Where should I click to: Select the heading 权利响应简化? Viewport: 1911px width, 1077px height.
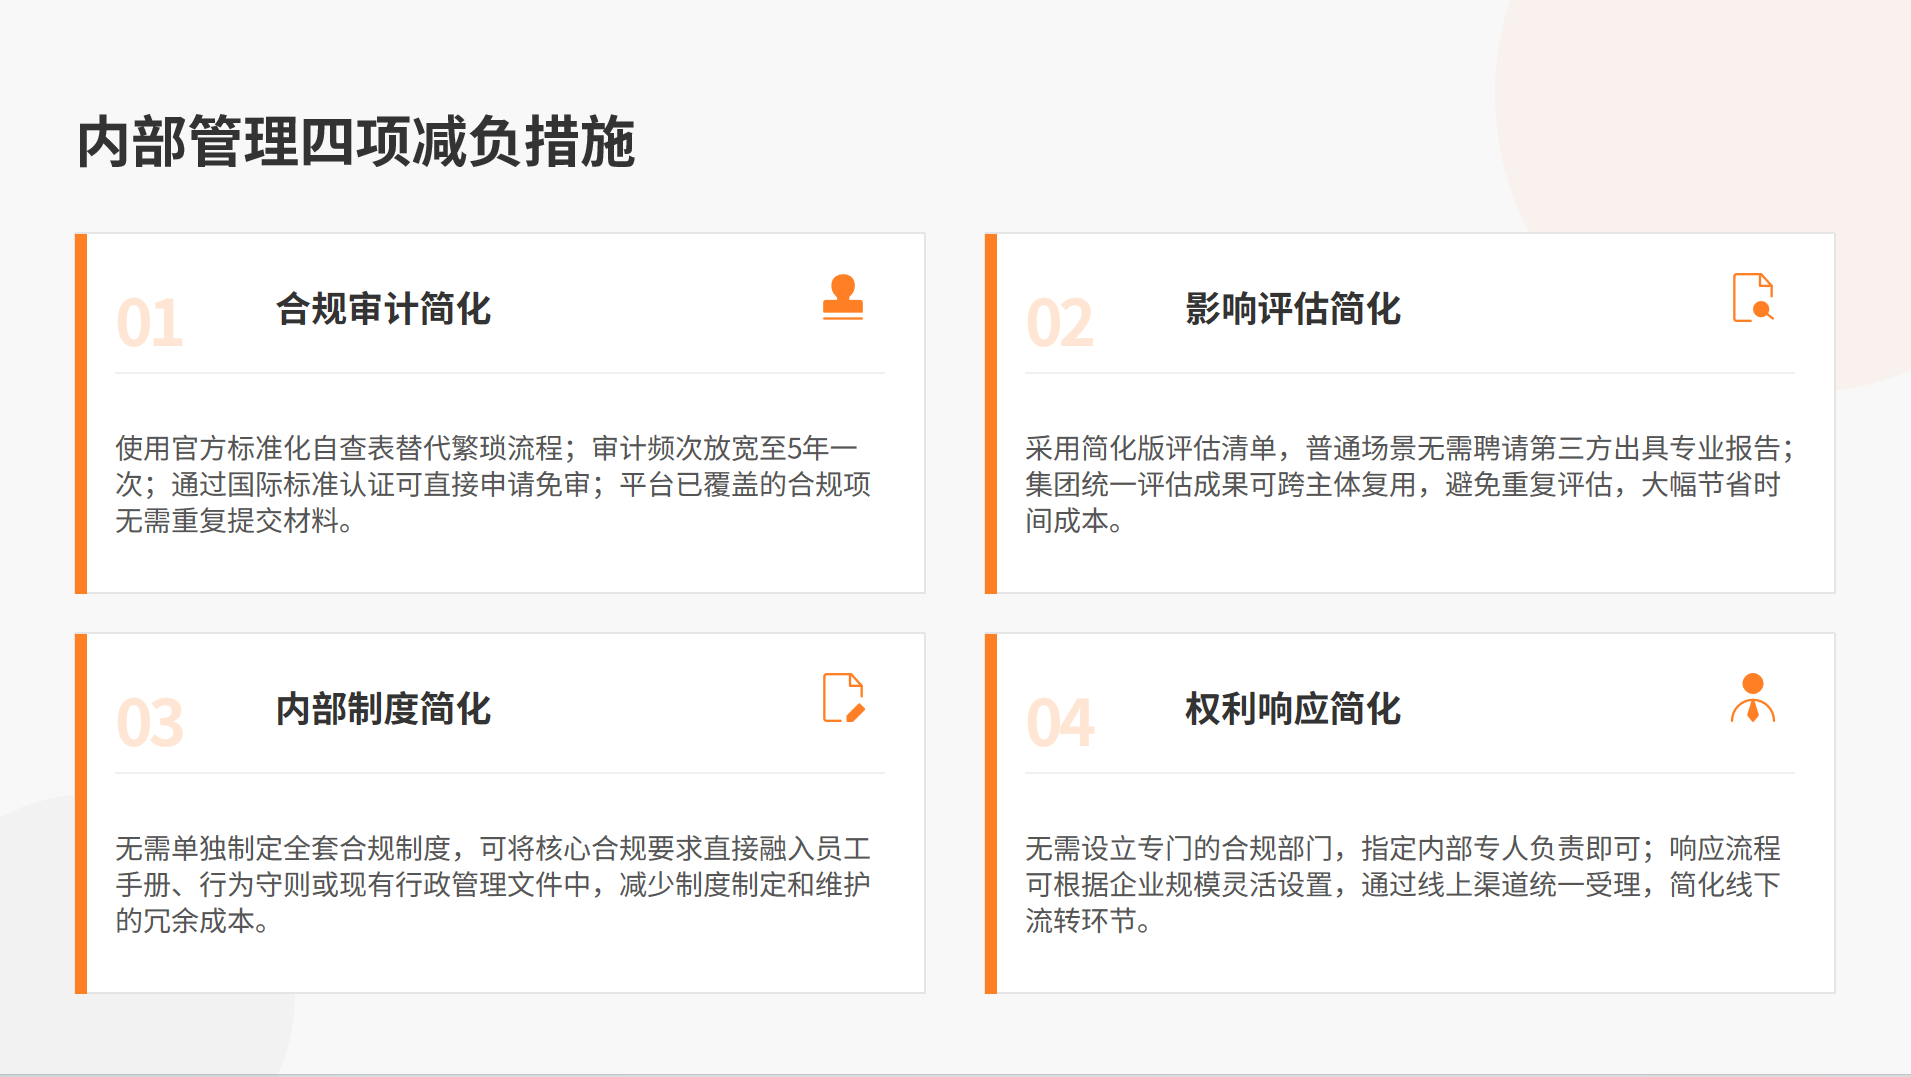click(1293, 709)
